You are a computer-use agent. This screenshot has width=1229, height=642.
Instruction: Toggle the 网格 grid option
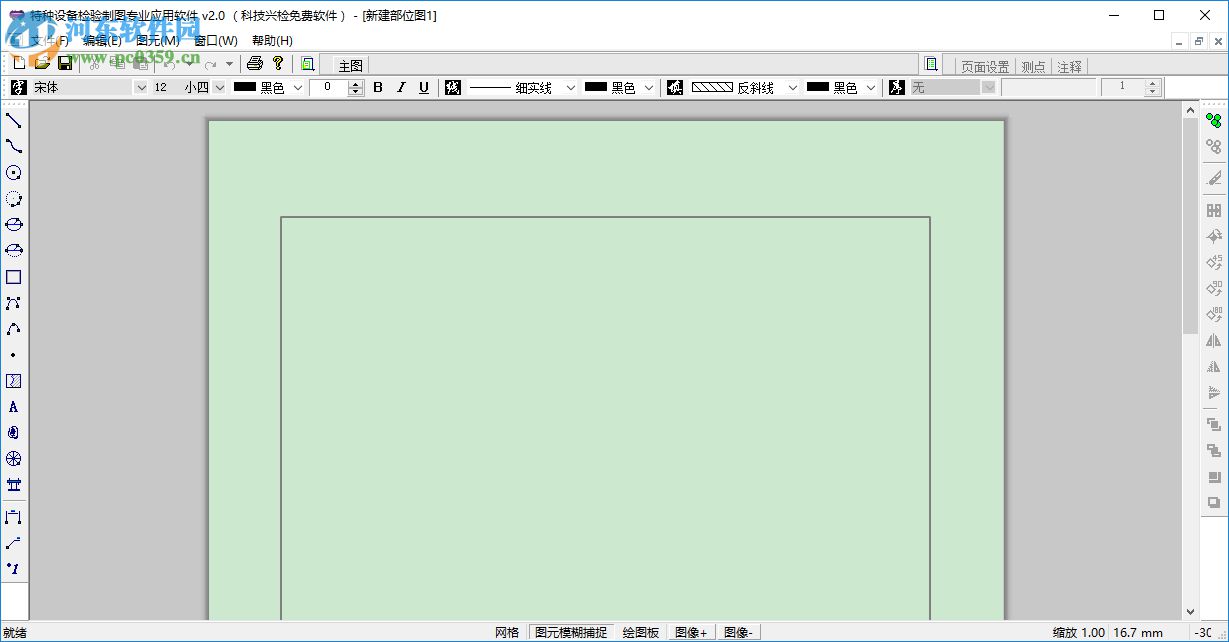[507, 632]
